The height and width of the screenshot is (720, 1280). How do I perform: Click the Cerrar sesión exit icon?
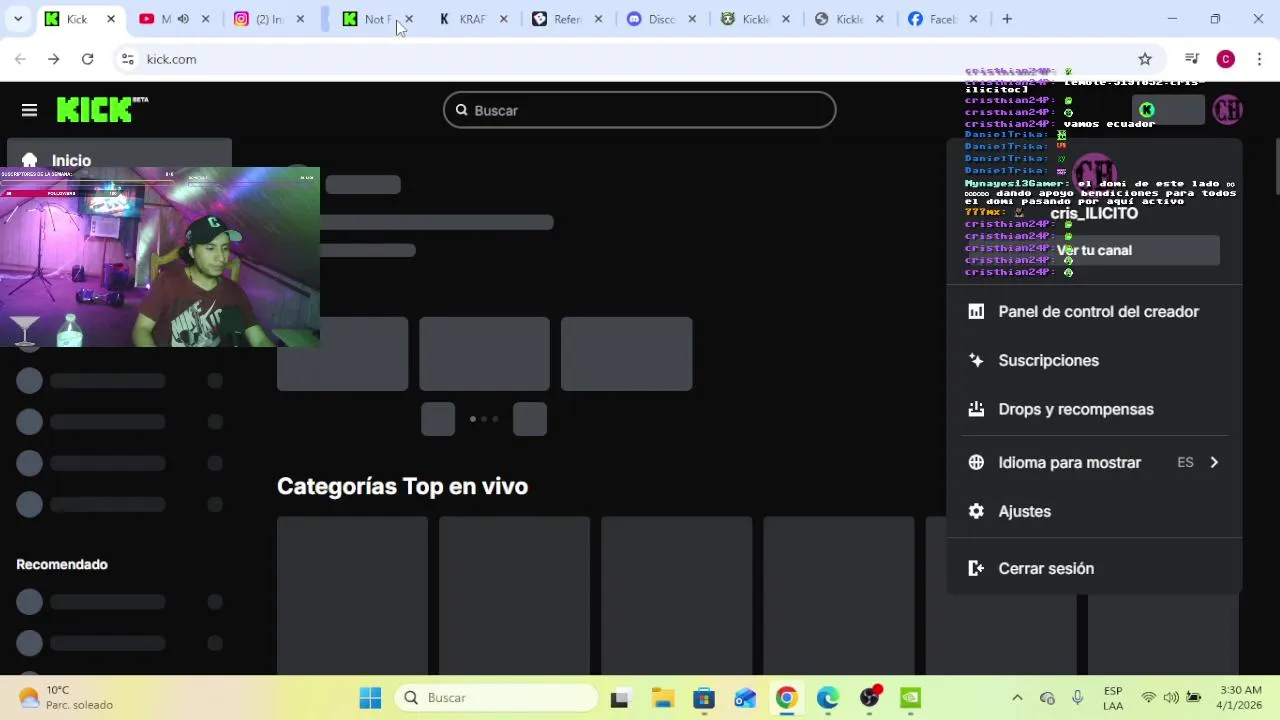pyautogui.click(x=976, y=569)
